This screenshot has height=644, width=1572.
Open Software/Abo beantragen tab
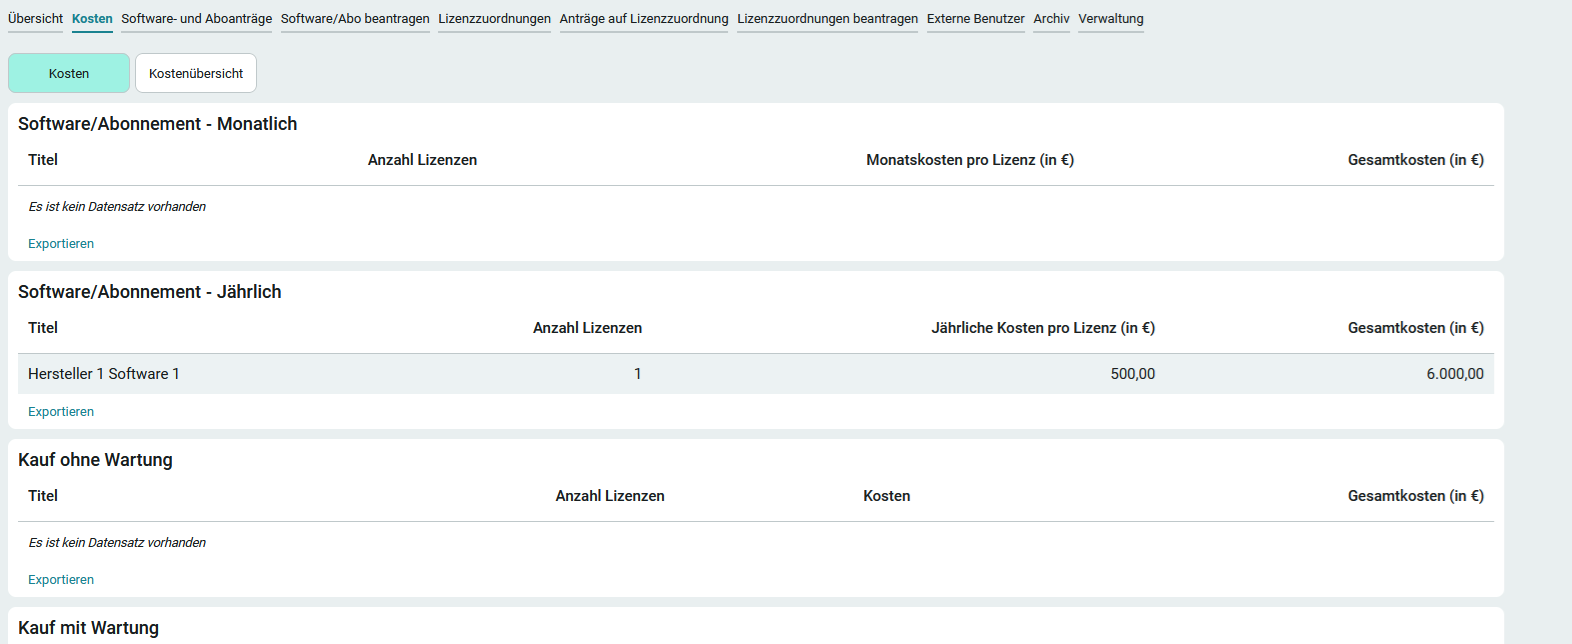pos(355,19)
